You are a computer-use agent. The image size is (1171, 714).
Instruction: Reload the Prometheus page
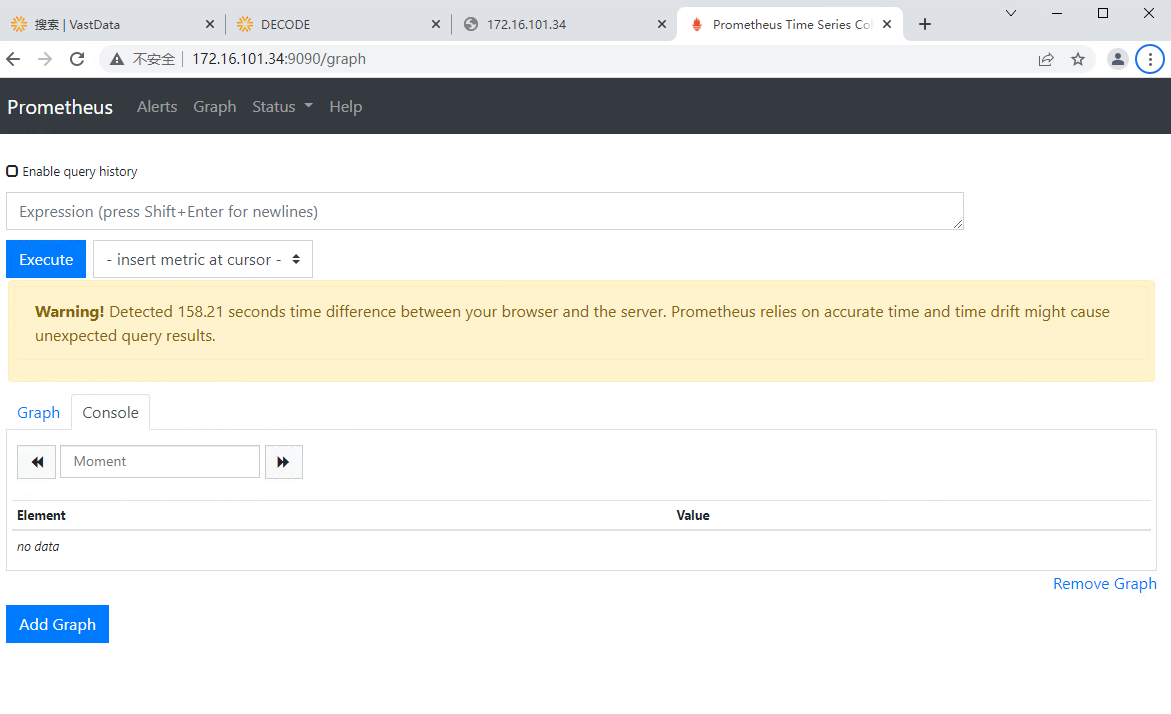pos(77,59)
